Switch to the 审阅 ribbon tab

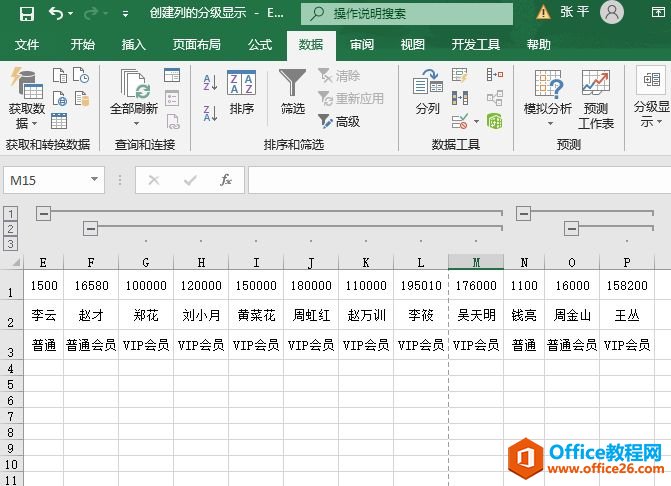362,45
